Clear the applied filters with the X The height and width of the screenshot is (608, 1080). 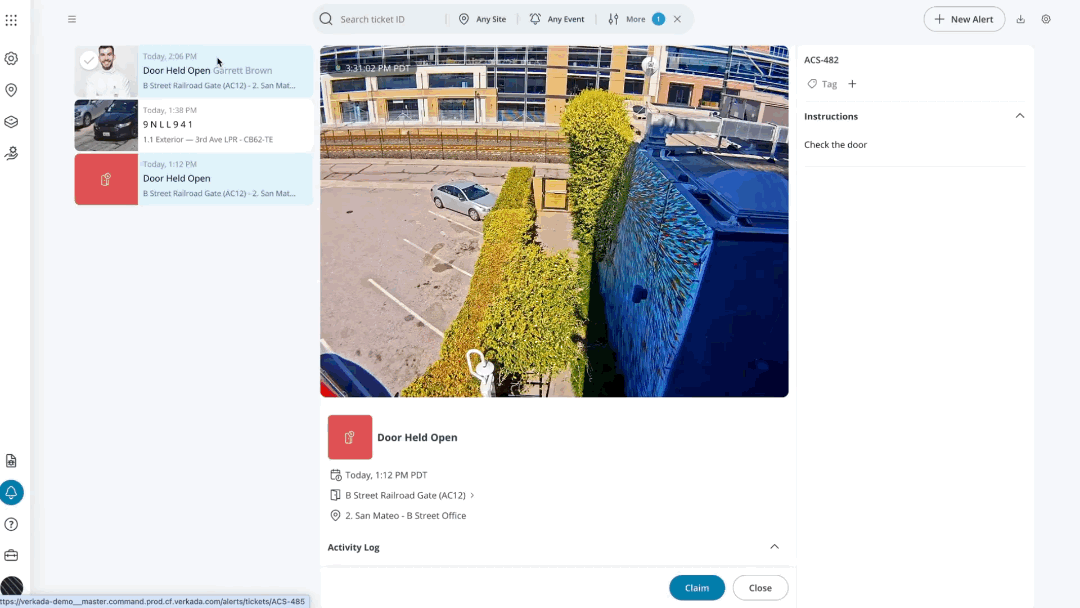(x=677, y=19)
